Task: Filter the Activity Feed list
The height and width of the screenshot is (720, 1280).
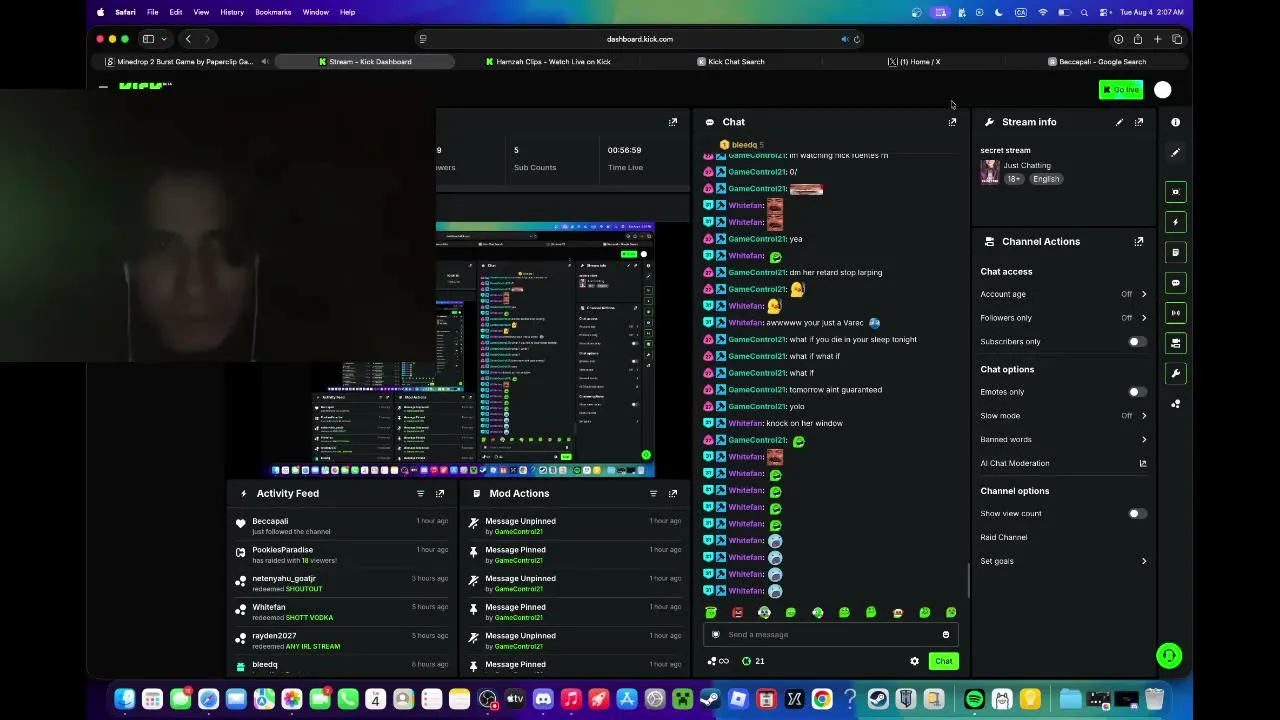Action: click(x=420, y=494)
